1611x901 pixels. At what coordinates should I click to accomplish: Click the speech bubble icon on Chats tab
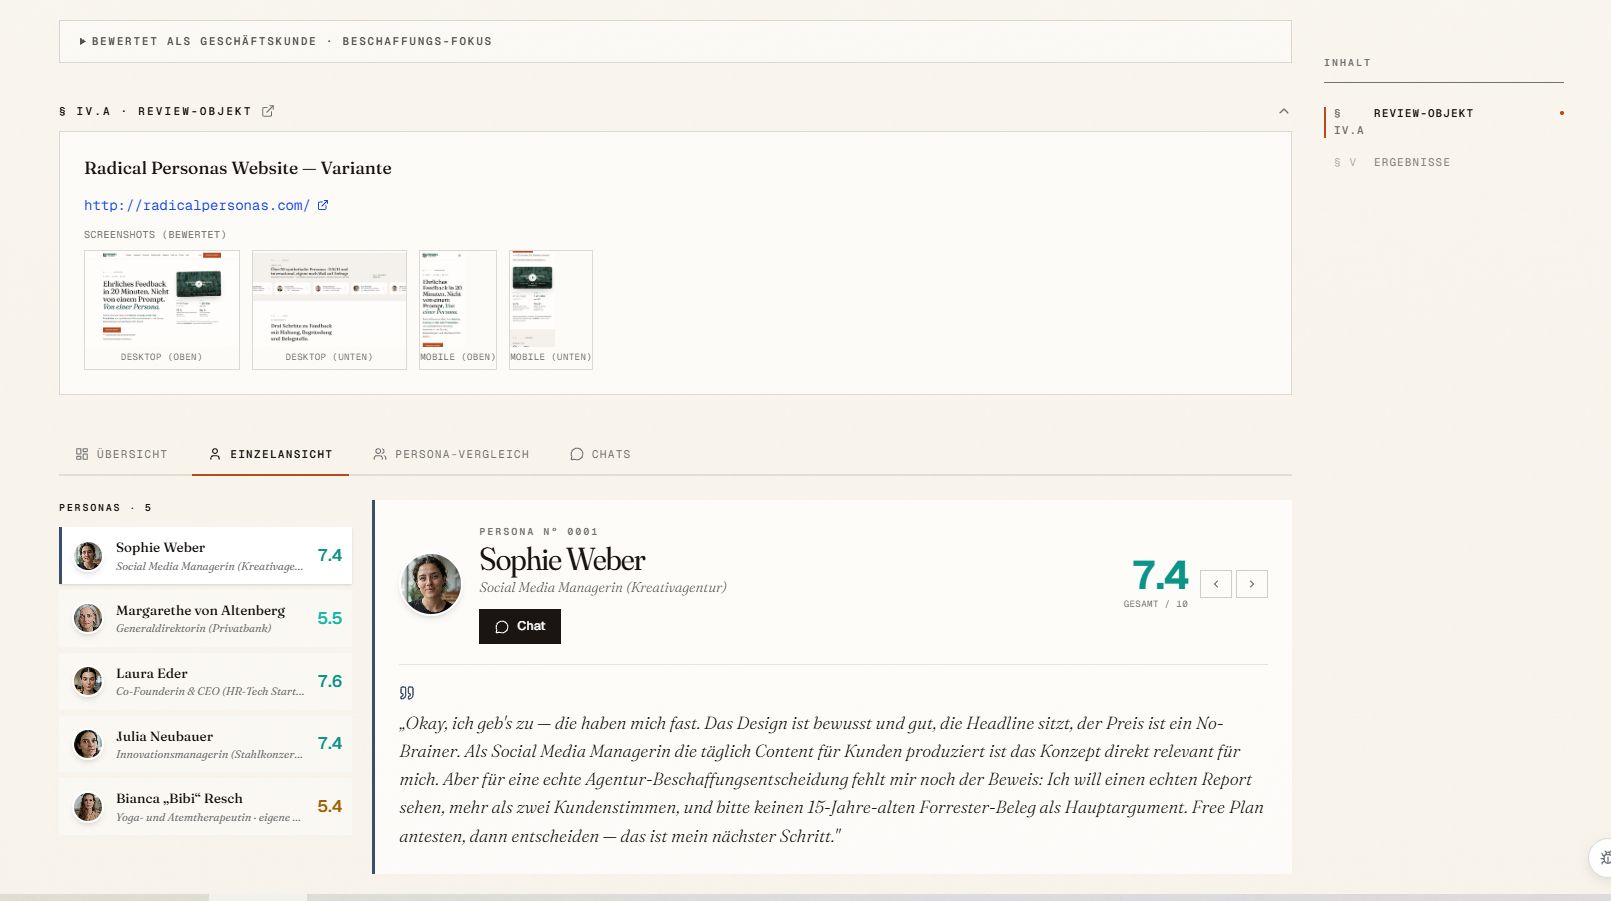(577, 454)
